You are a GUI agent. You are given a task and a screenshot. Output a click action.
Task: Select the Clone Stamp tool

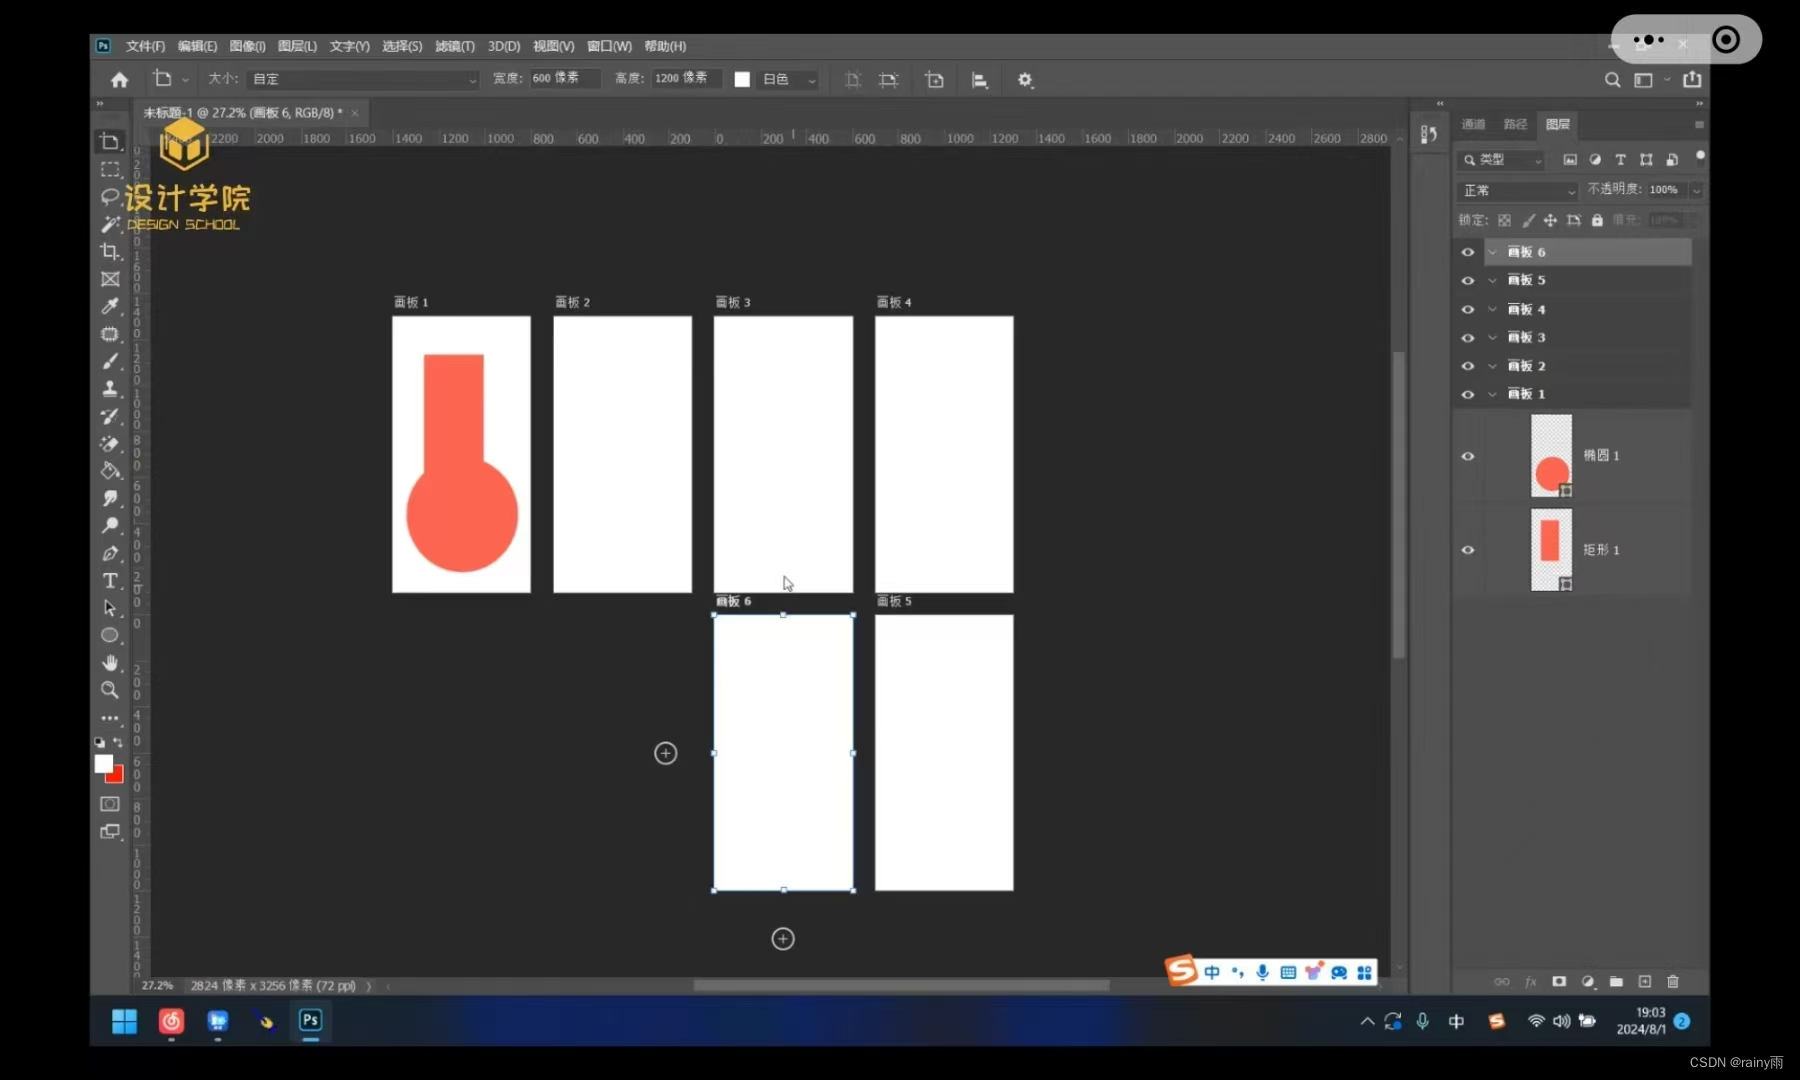click(x=110, y=389)
